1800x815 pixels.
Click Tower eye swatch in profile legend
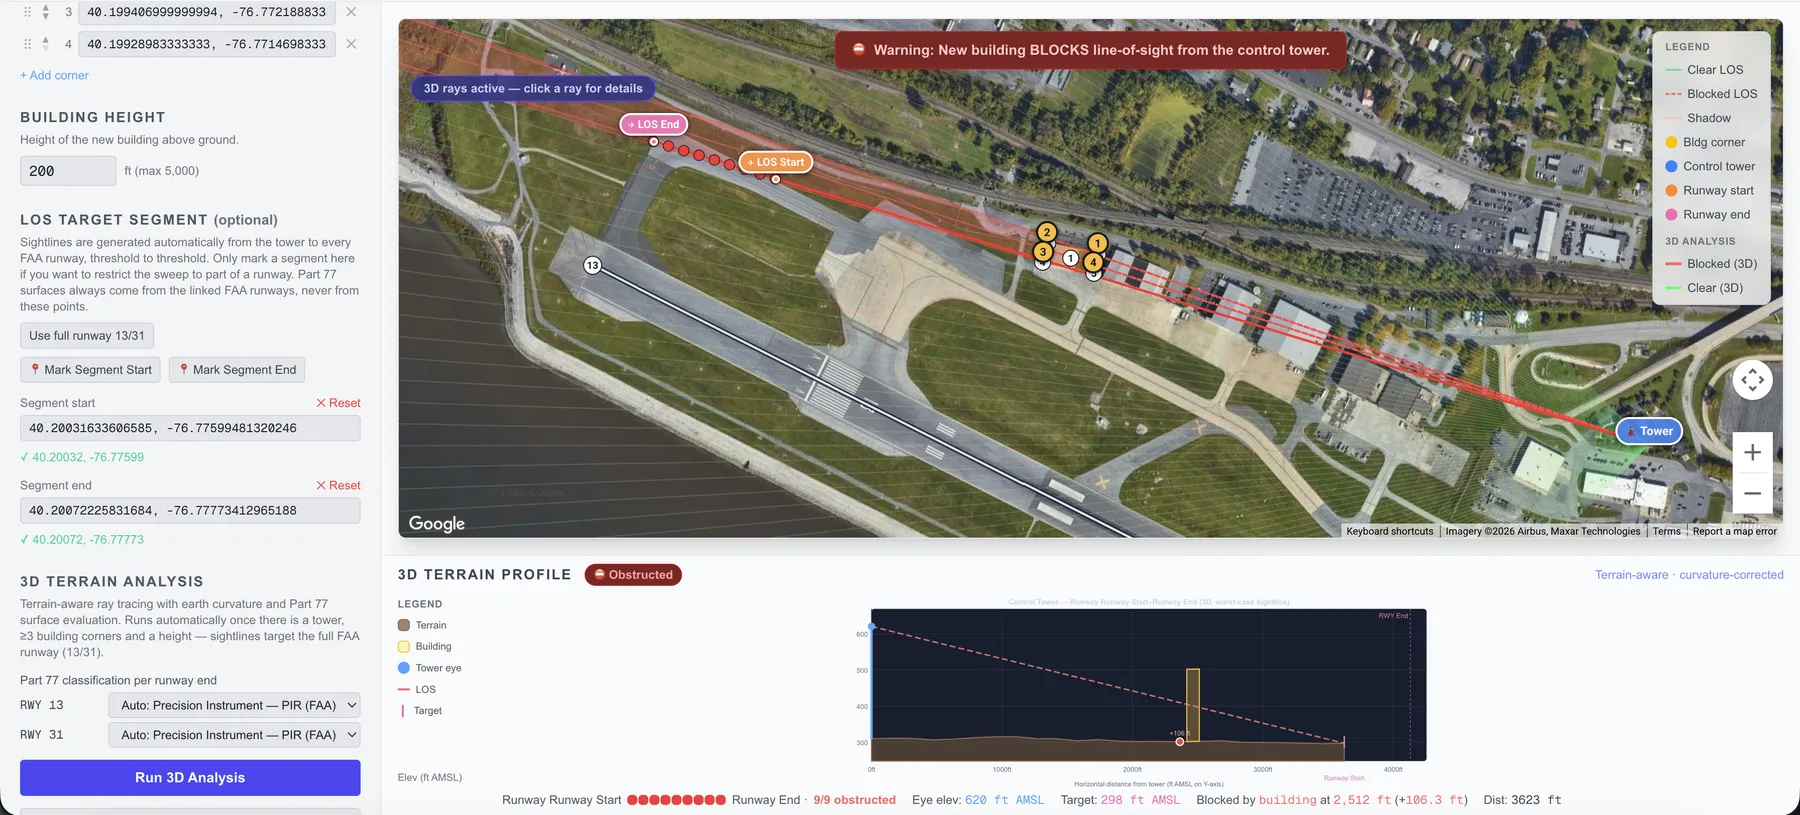point(404,668)
